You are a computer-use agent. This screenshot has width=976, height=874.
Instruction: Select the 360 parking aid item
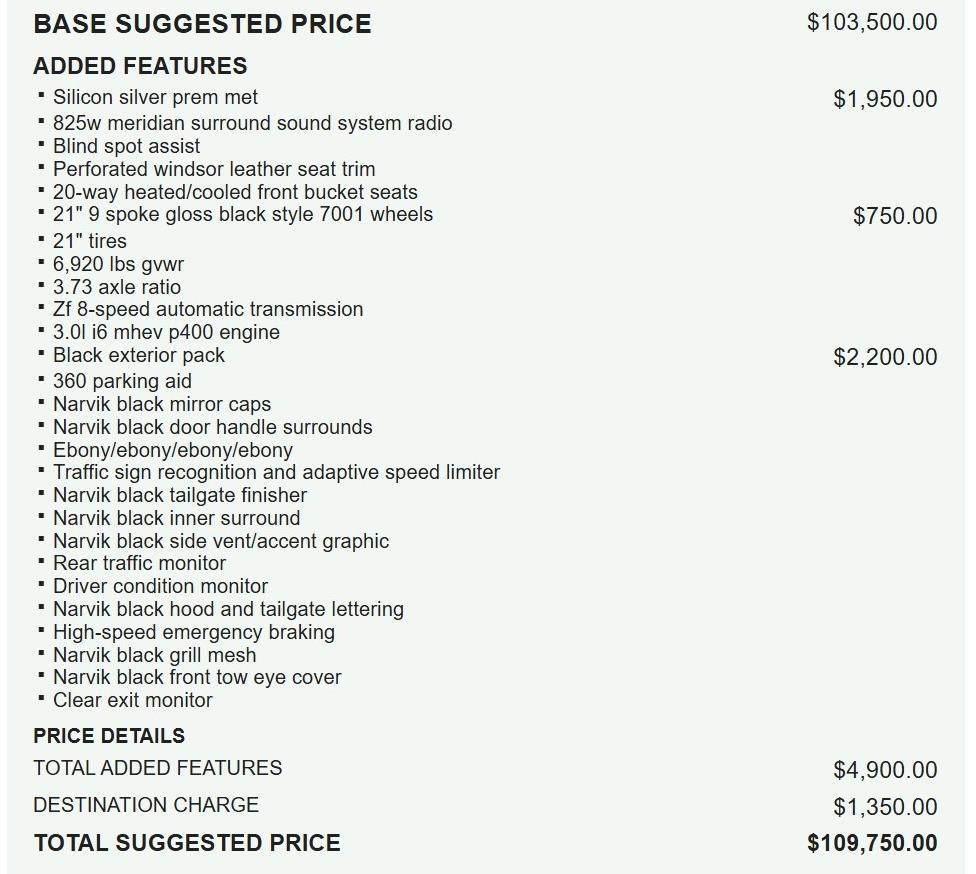pyautogui.click(x=122, y=381)
